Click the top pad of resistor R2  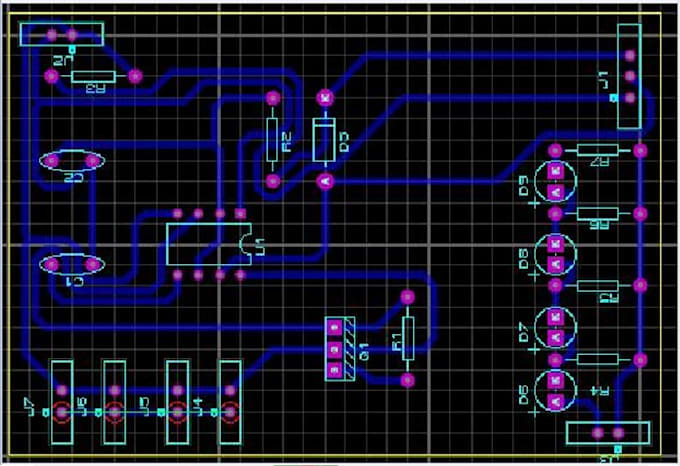click(272, 98)
